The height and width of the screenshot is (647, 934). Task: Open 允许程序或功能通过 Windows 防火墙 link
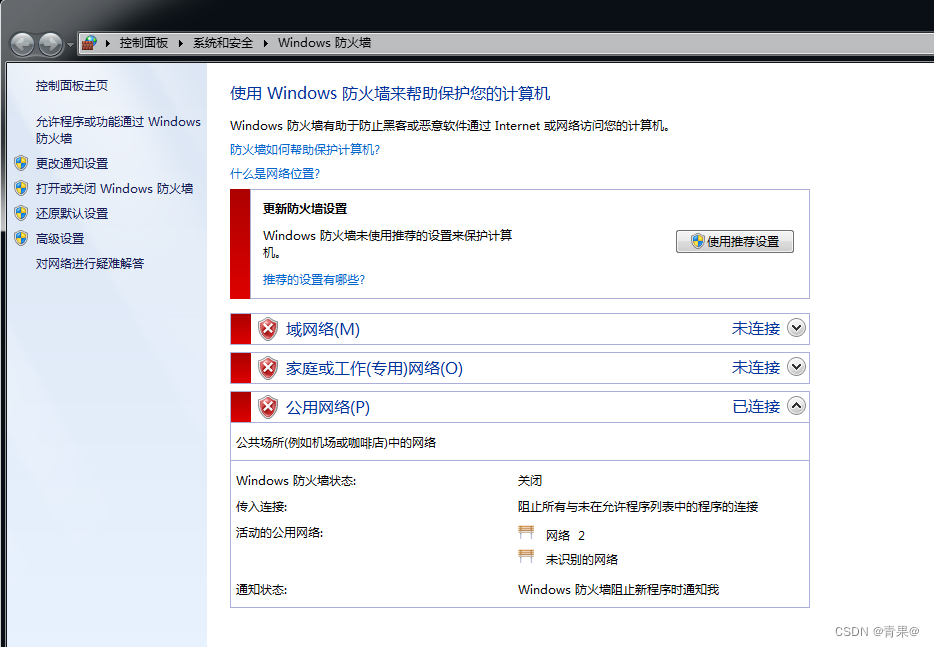click(118, 130)
